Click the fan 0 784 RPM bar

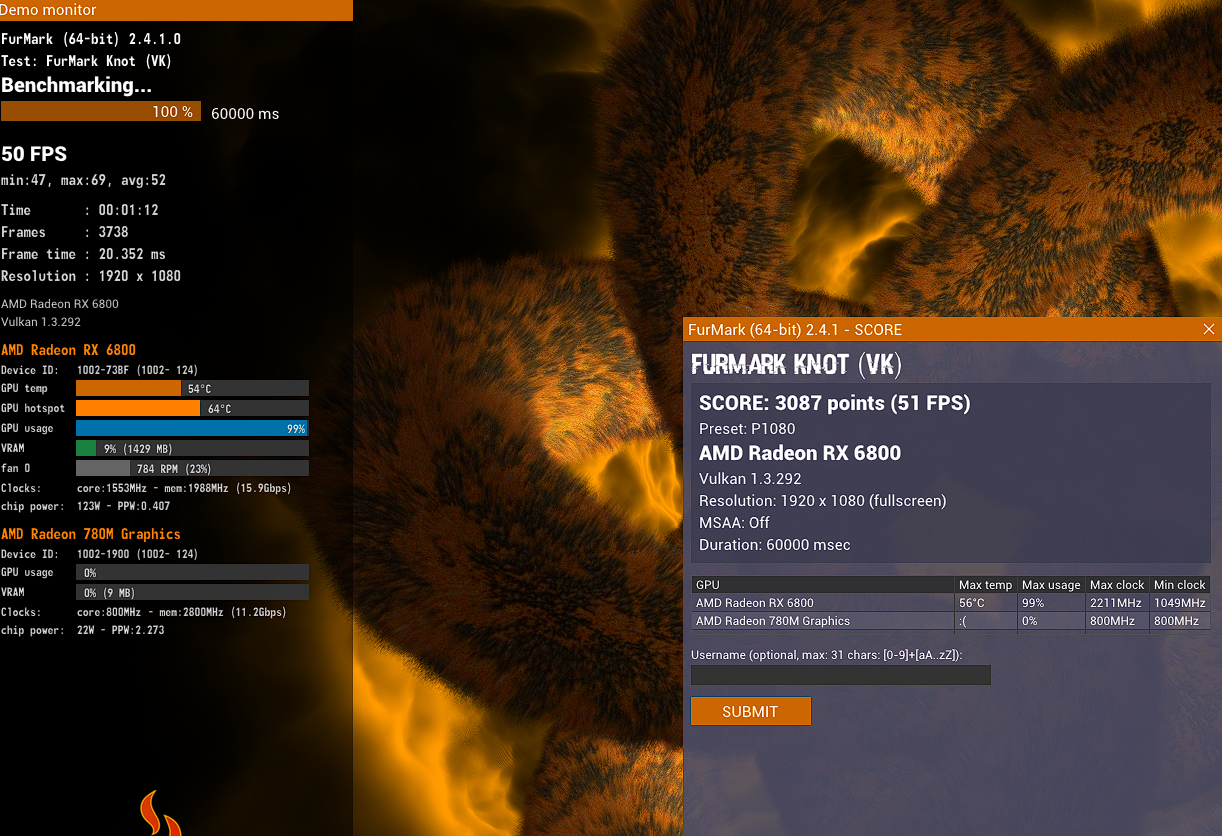(192, 468)
